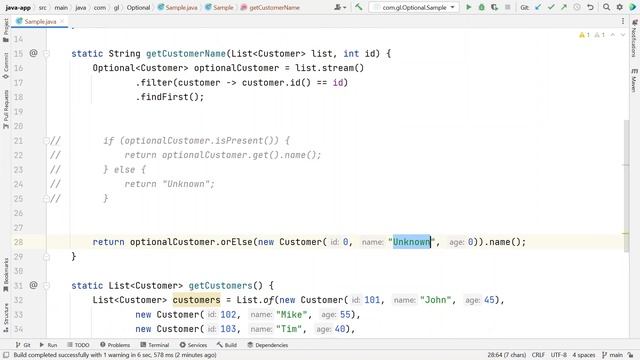This screenshot has width=640, height=360.
Task: Open the main Git branch widget
Action: tap(612, 355)
